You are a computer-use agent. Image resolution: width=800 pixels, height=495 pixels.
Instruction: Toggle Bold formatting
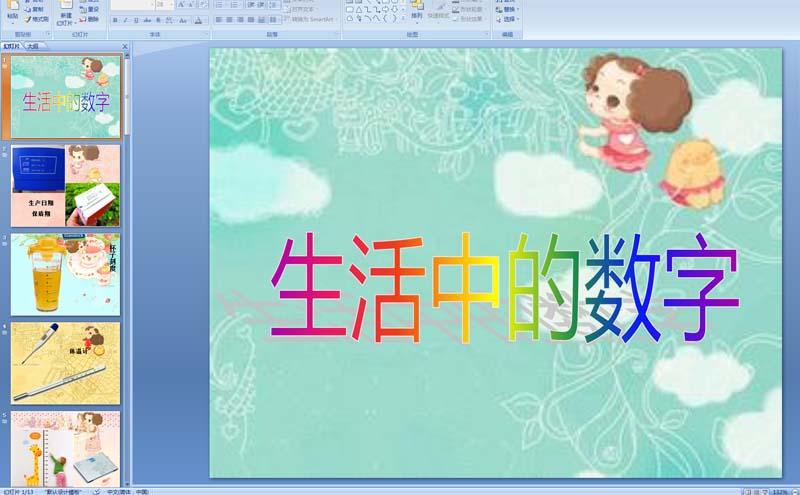[115, 20]
